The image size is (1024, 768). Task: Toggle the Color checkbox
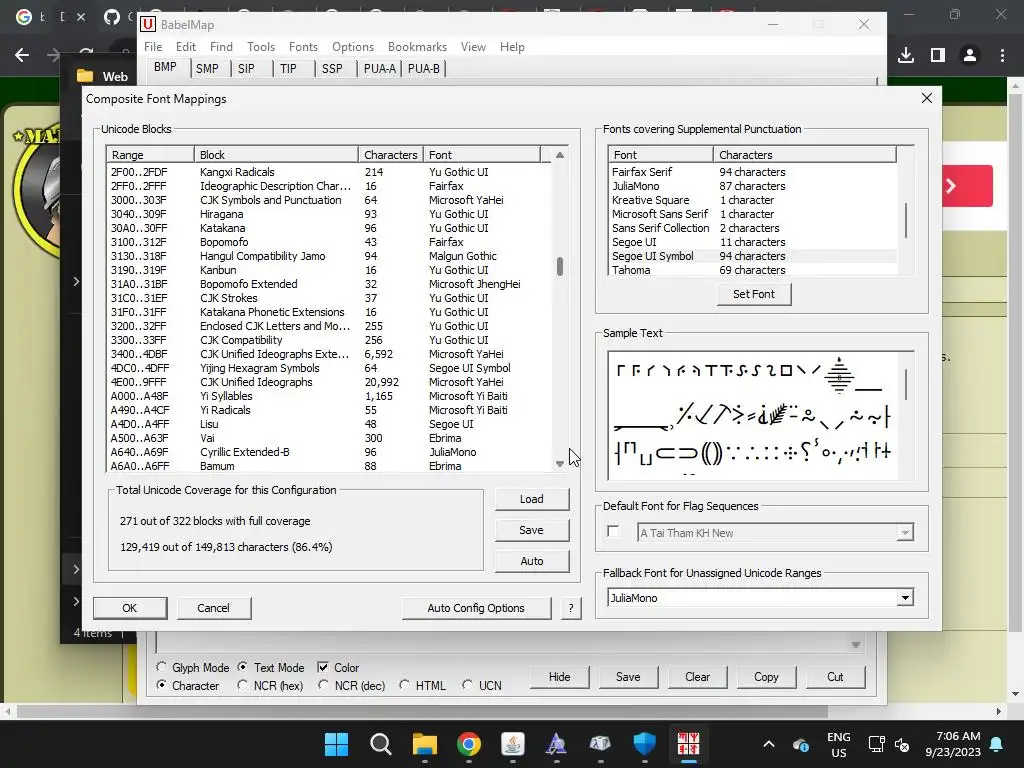[323, 667]
